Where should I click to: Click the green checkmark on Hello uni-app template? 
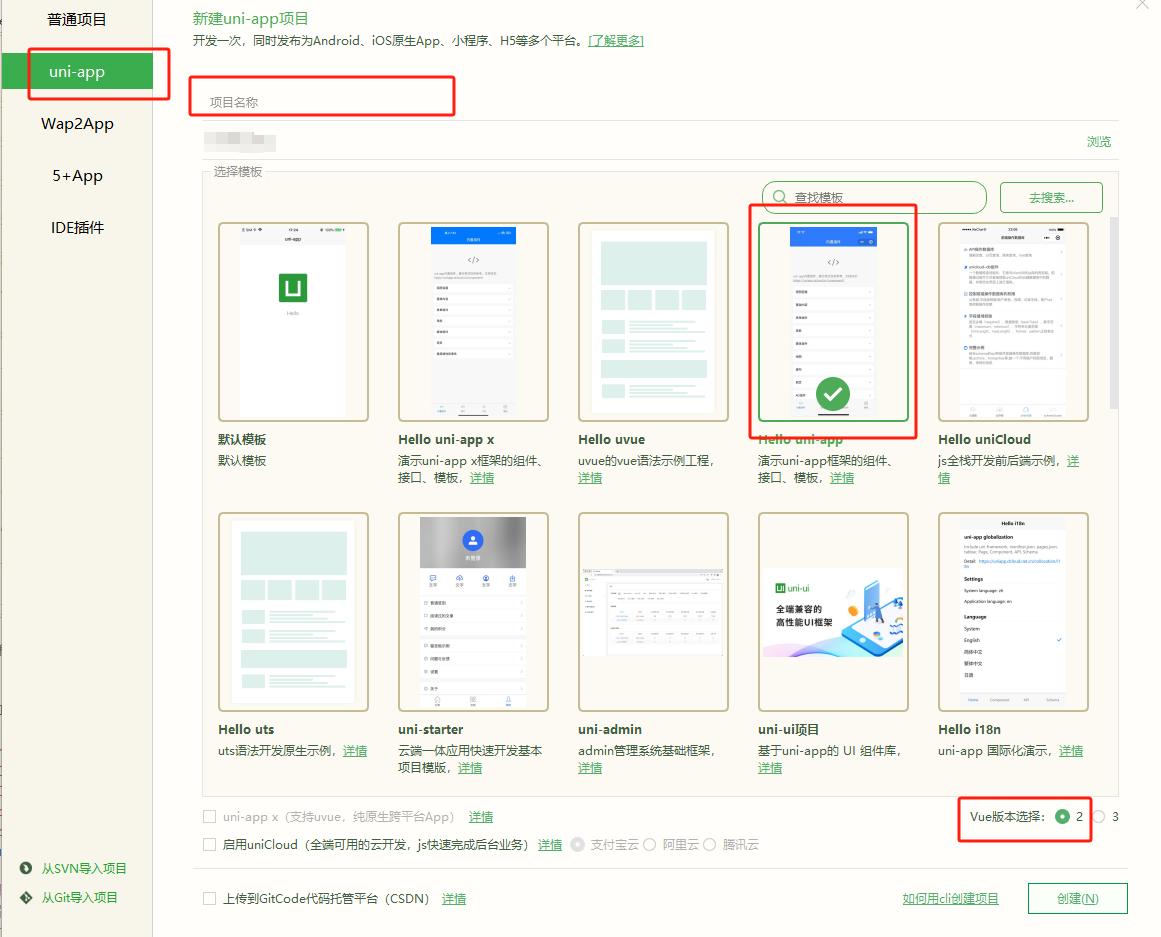(x=833, y=394)
